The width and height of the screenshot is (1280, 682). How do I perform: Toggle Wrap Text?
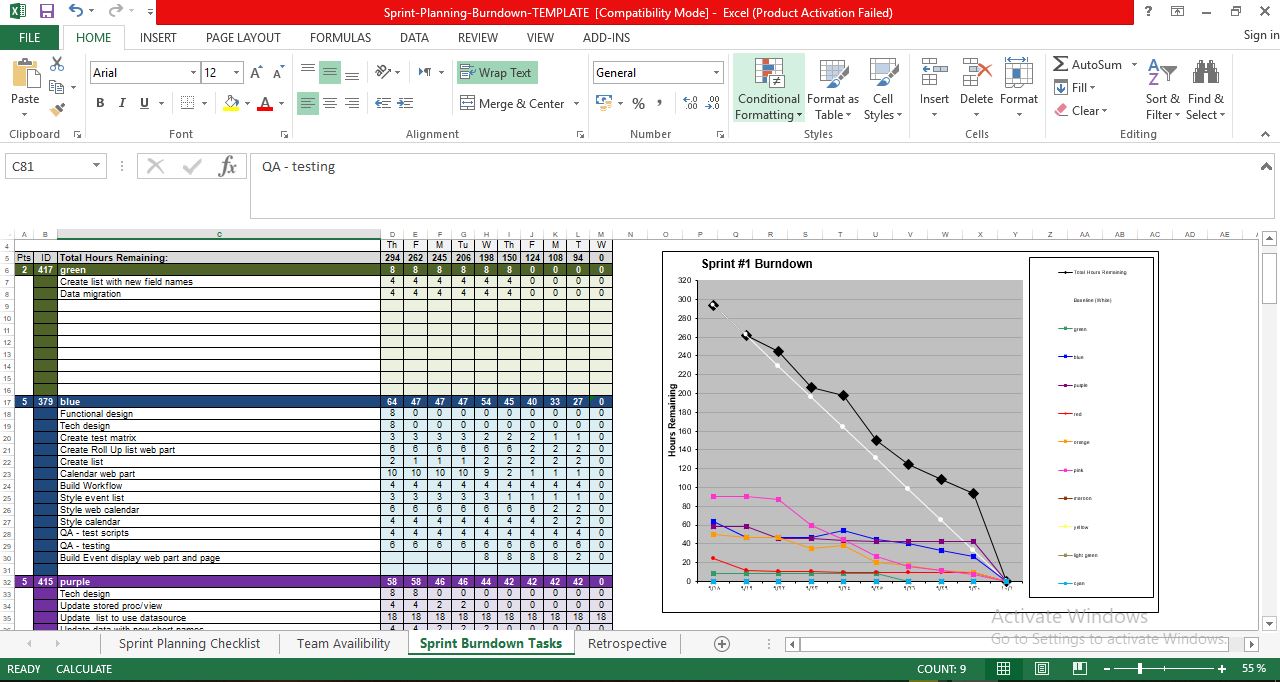click(x=497, y=72)
